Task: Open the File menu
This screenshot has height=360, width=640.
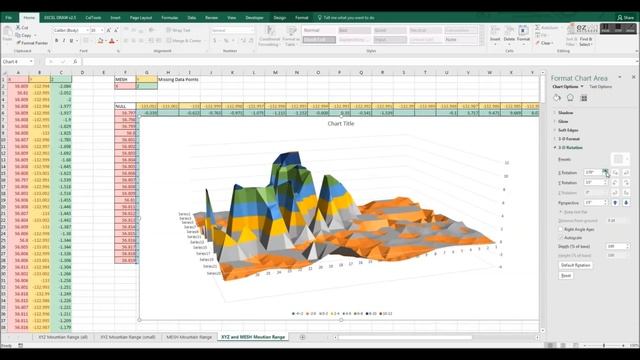Action: (9, 18)
